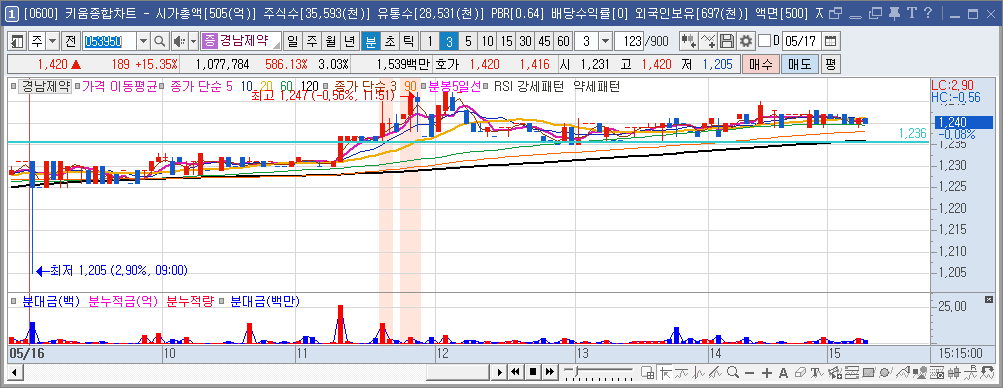Image resolution: width=1003 pixels, height=388 pixels.
Task: Open help question mark icon in title bar
Action: pyautogui.click(x=928, y=13)
